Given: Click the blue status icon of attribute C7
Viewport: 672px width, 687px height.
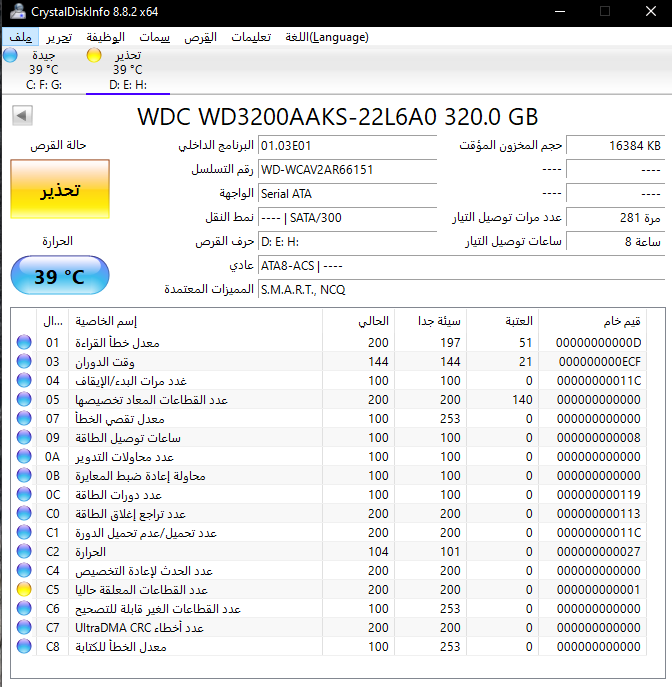Looking at the screenshot, I should (24, 627).
